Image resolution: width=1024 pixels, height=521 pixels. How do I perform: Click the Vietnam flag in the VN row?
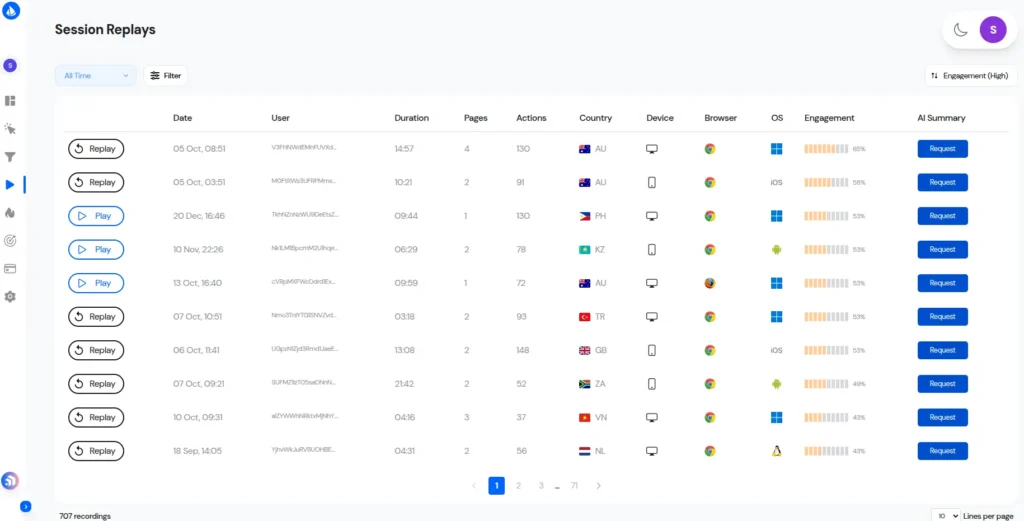(x=584, y=417)
